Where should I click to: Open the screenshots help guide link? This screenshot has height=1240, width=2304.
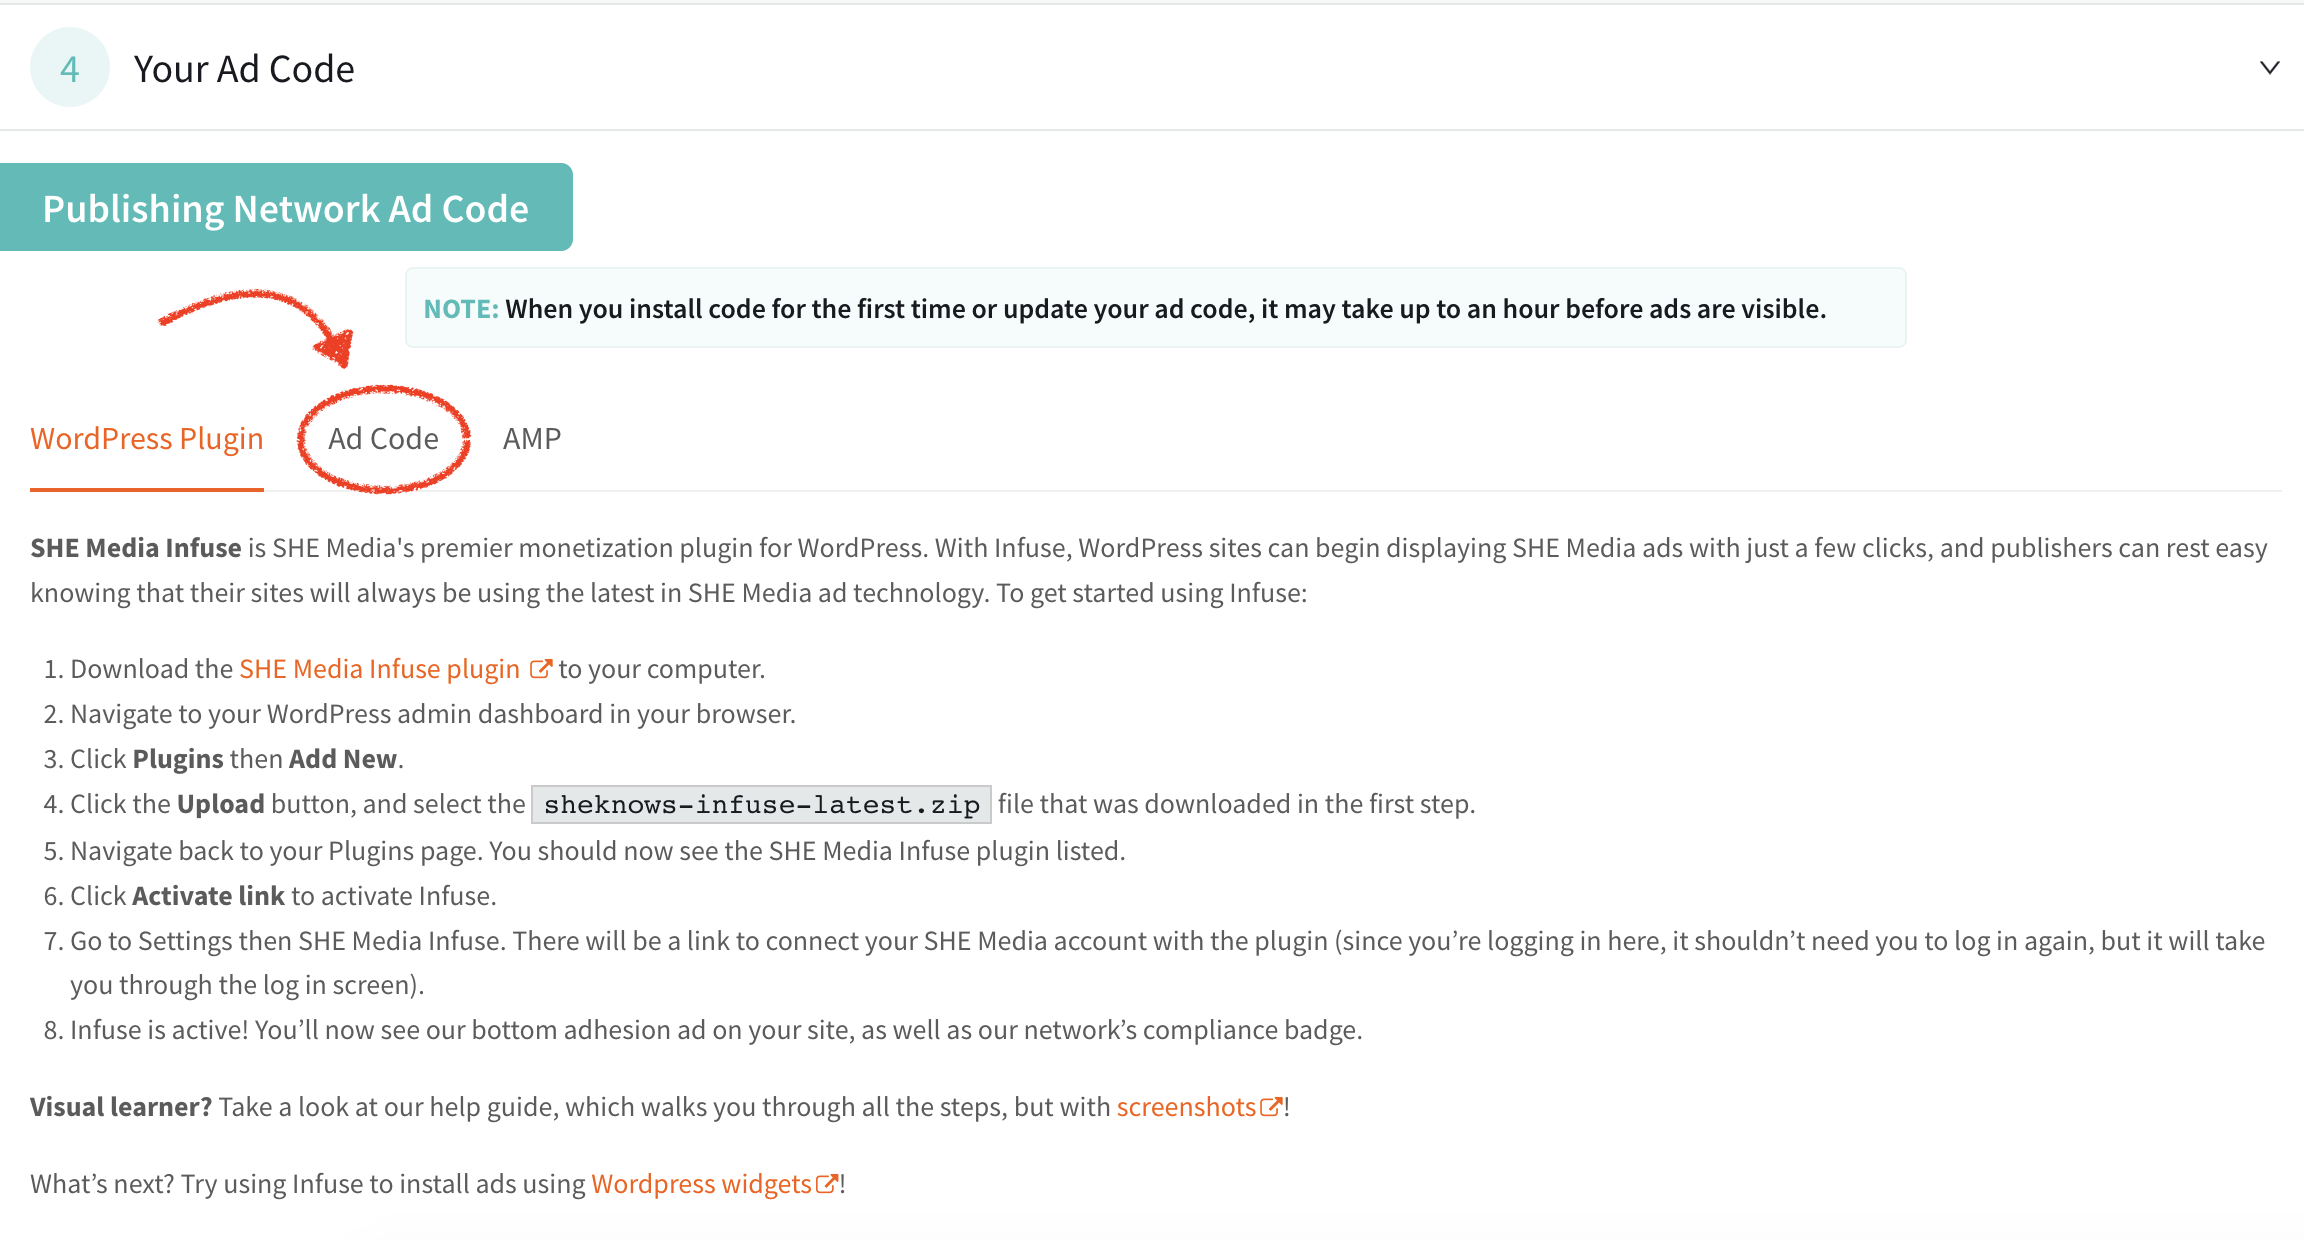[x=1185, y=1106]
